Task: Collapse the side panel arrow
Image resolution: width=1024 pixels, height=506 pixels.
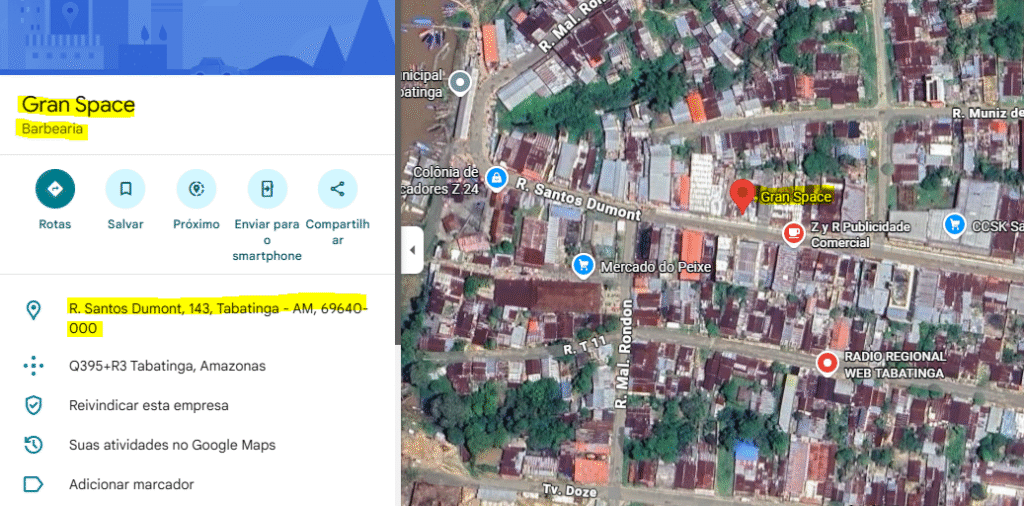Action: tap(412, 250)
